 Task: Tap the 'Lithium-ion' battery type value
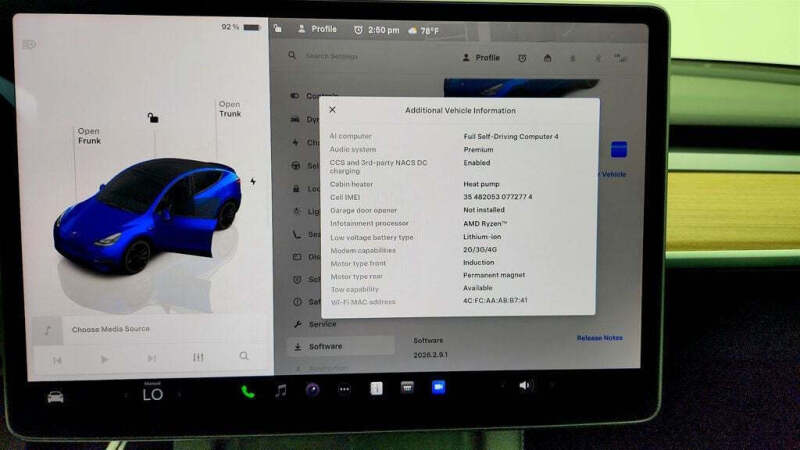pos(482,237)
